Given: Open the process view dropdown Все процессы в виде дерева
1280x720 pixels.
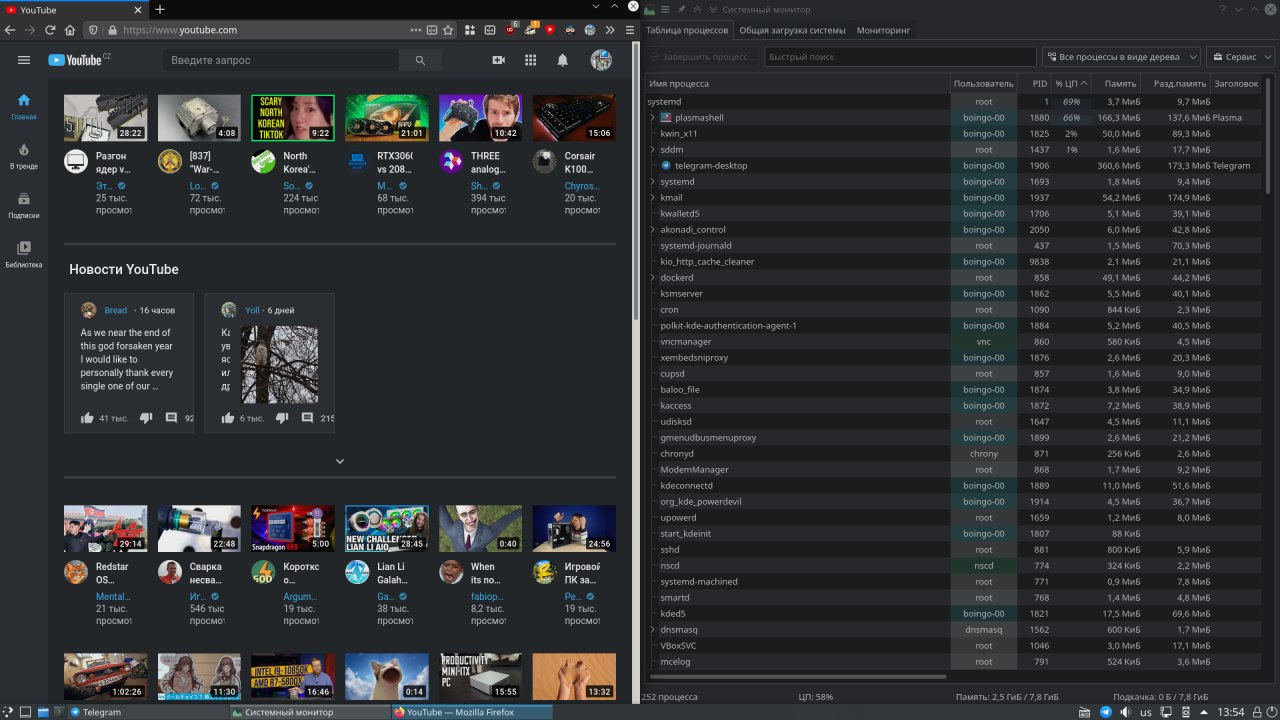Looking at the screenshot, I should coord(1122,57).
